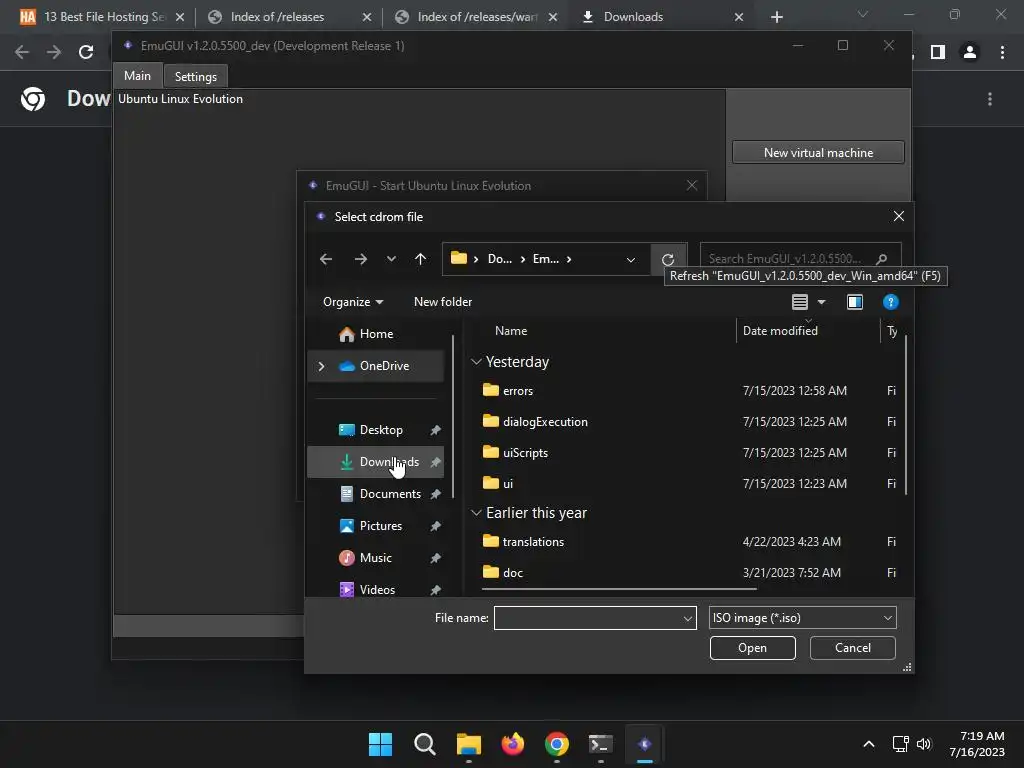Toggle Chrome side panel icon
The image size is (1024, 768).
[938, 52]
